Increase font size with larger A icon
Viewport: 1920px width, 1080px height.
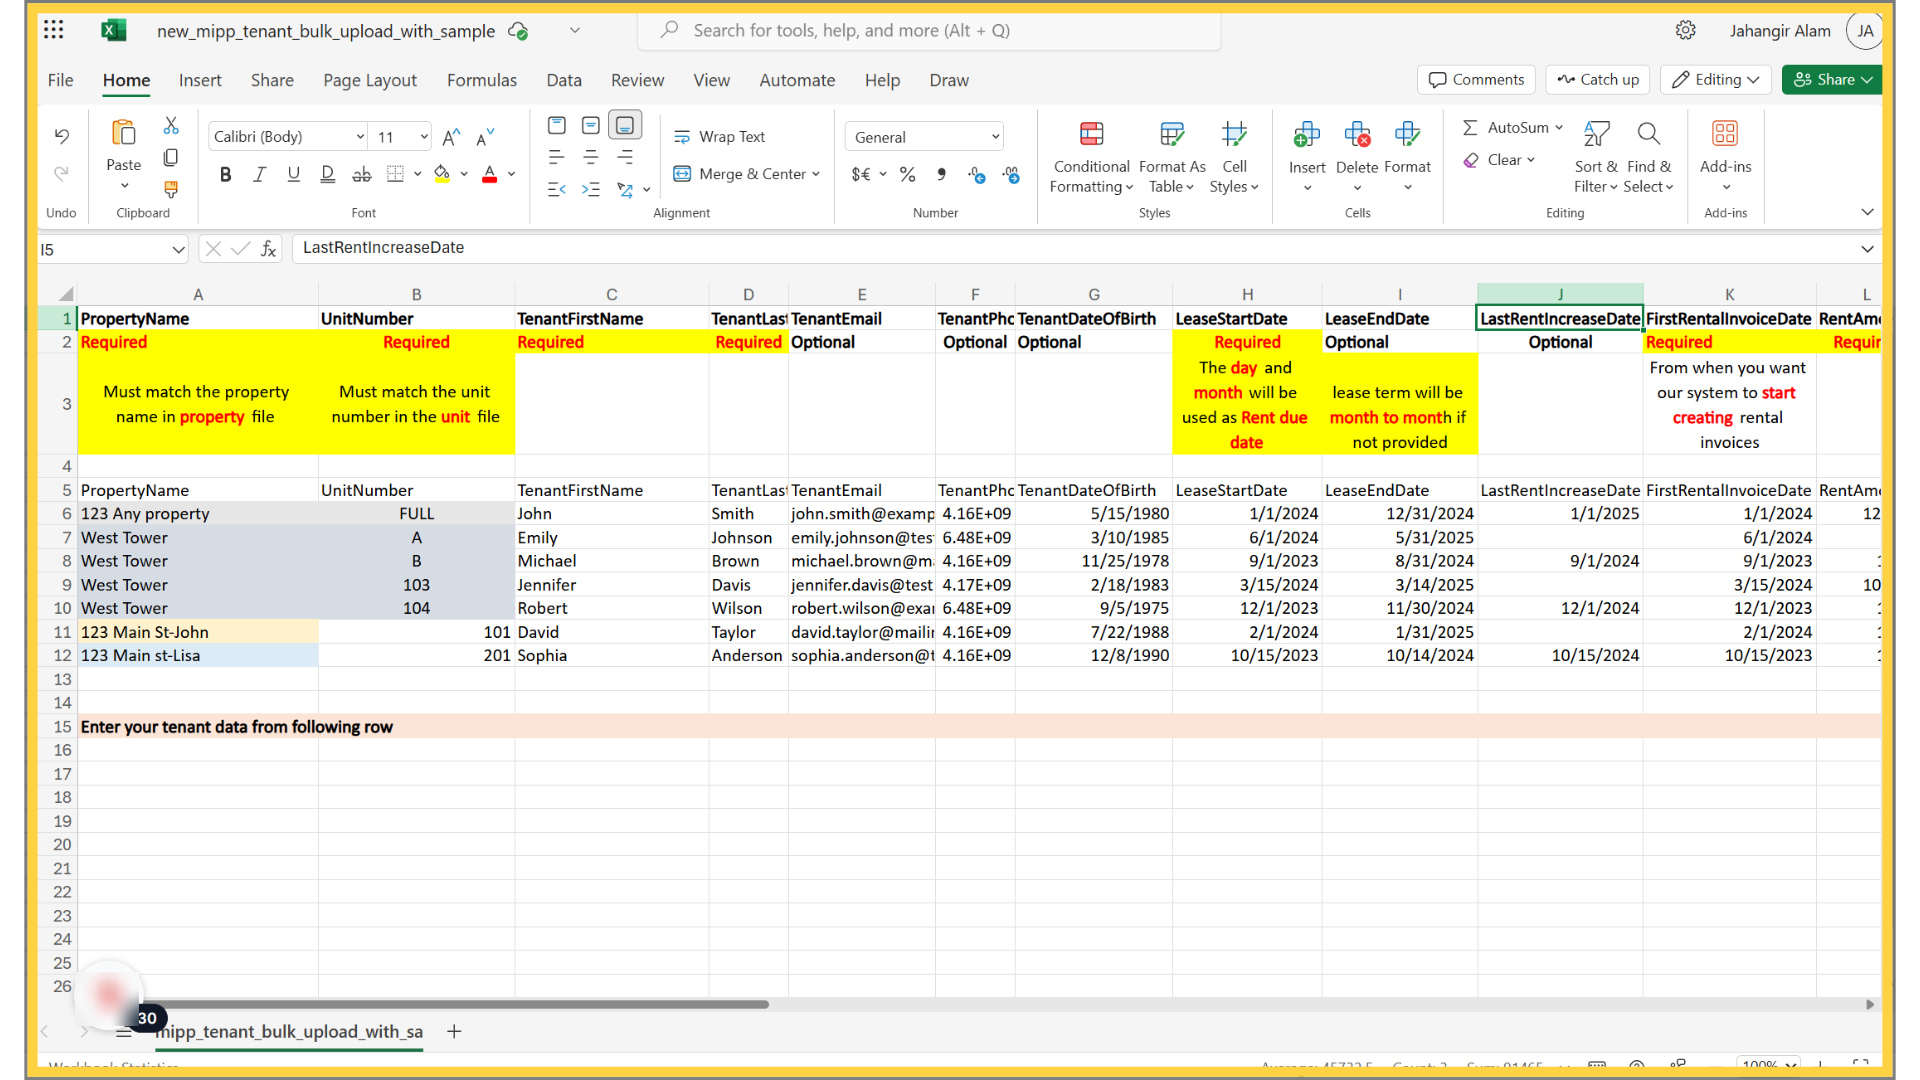452,137
